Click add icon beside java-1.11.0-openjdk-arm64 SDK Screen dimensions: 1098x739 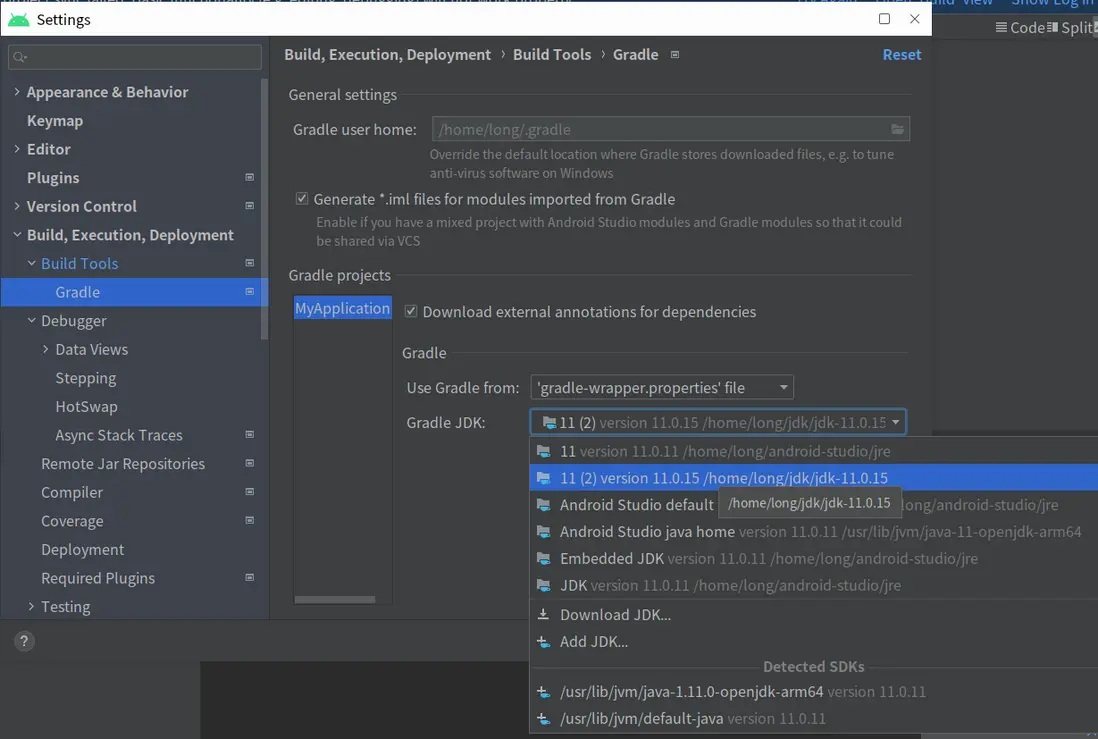coord(543,692)
